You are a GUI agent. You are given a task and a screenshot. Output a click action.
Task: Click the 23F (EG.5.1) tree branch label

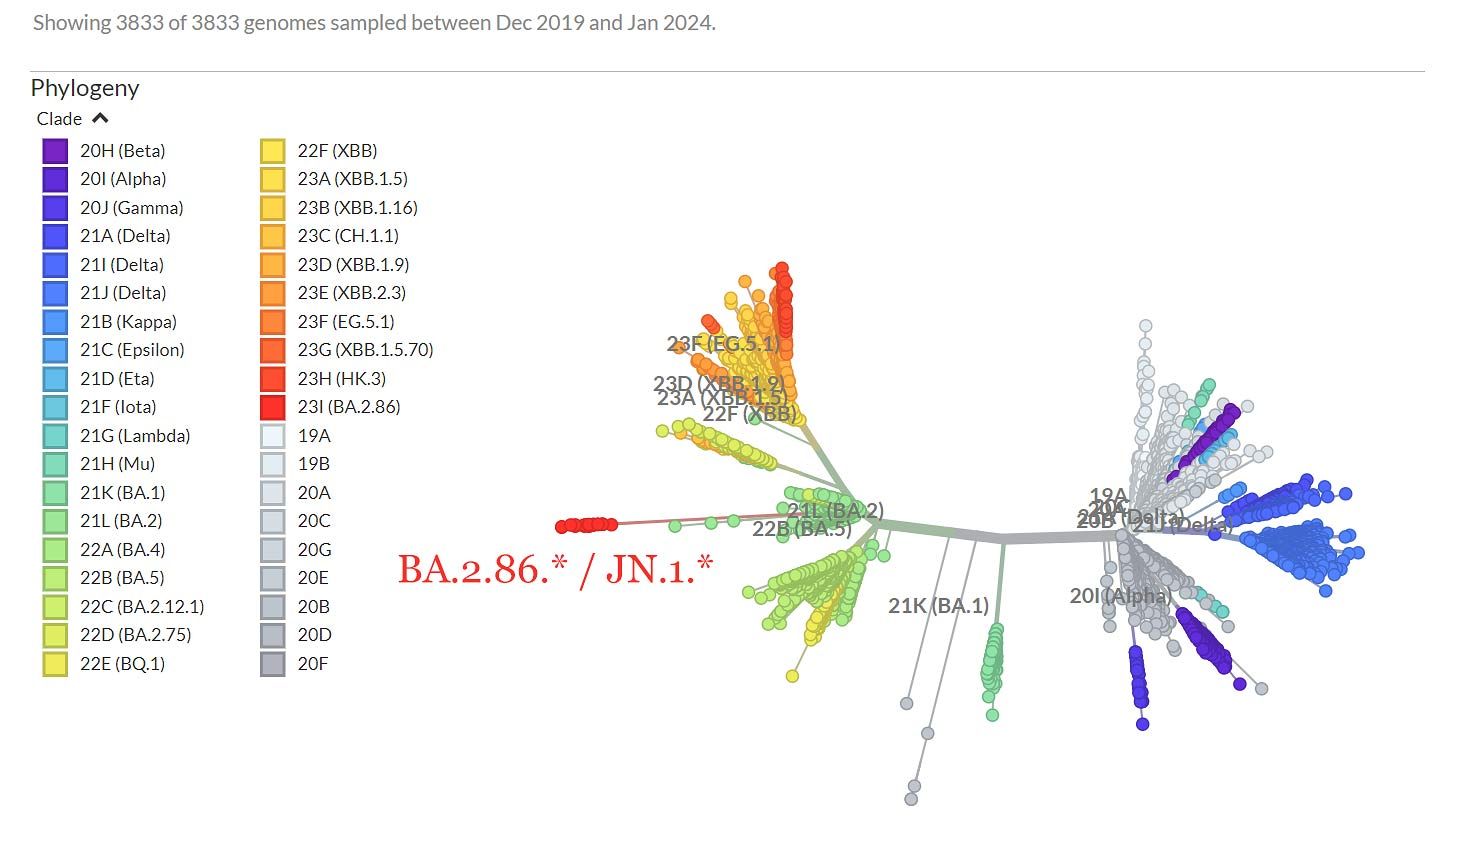coord(723,344)
